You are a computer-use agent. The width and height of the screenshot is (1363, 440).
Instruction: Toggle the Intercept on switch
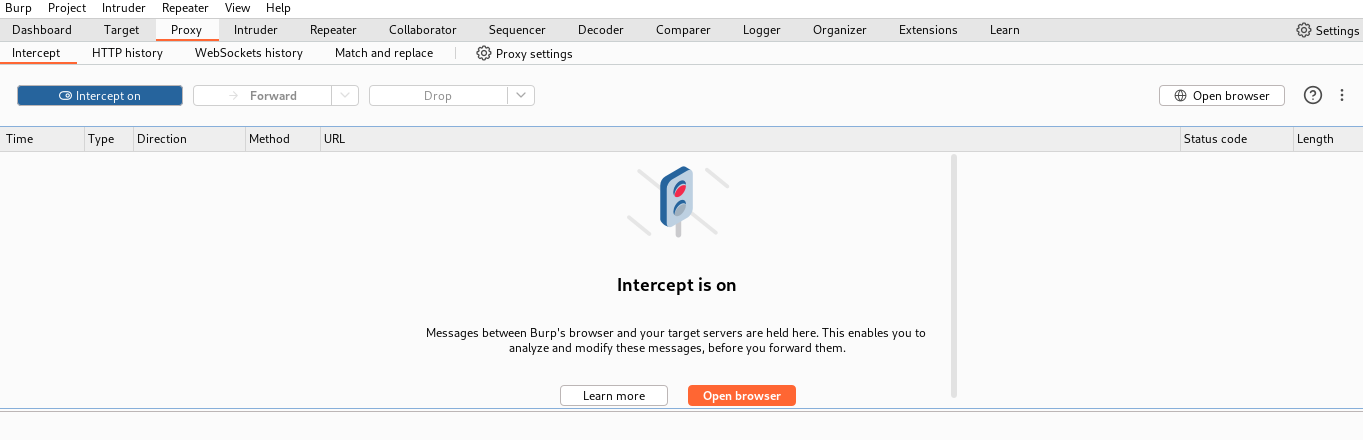100,96
